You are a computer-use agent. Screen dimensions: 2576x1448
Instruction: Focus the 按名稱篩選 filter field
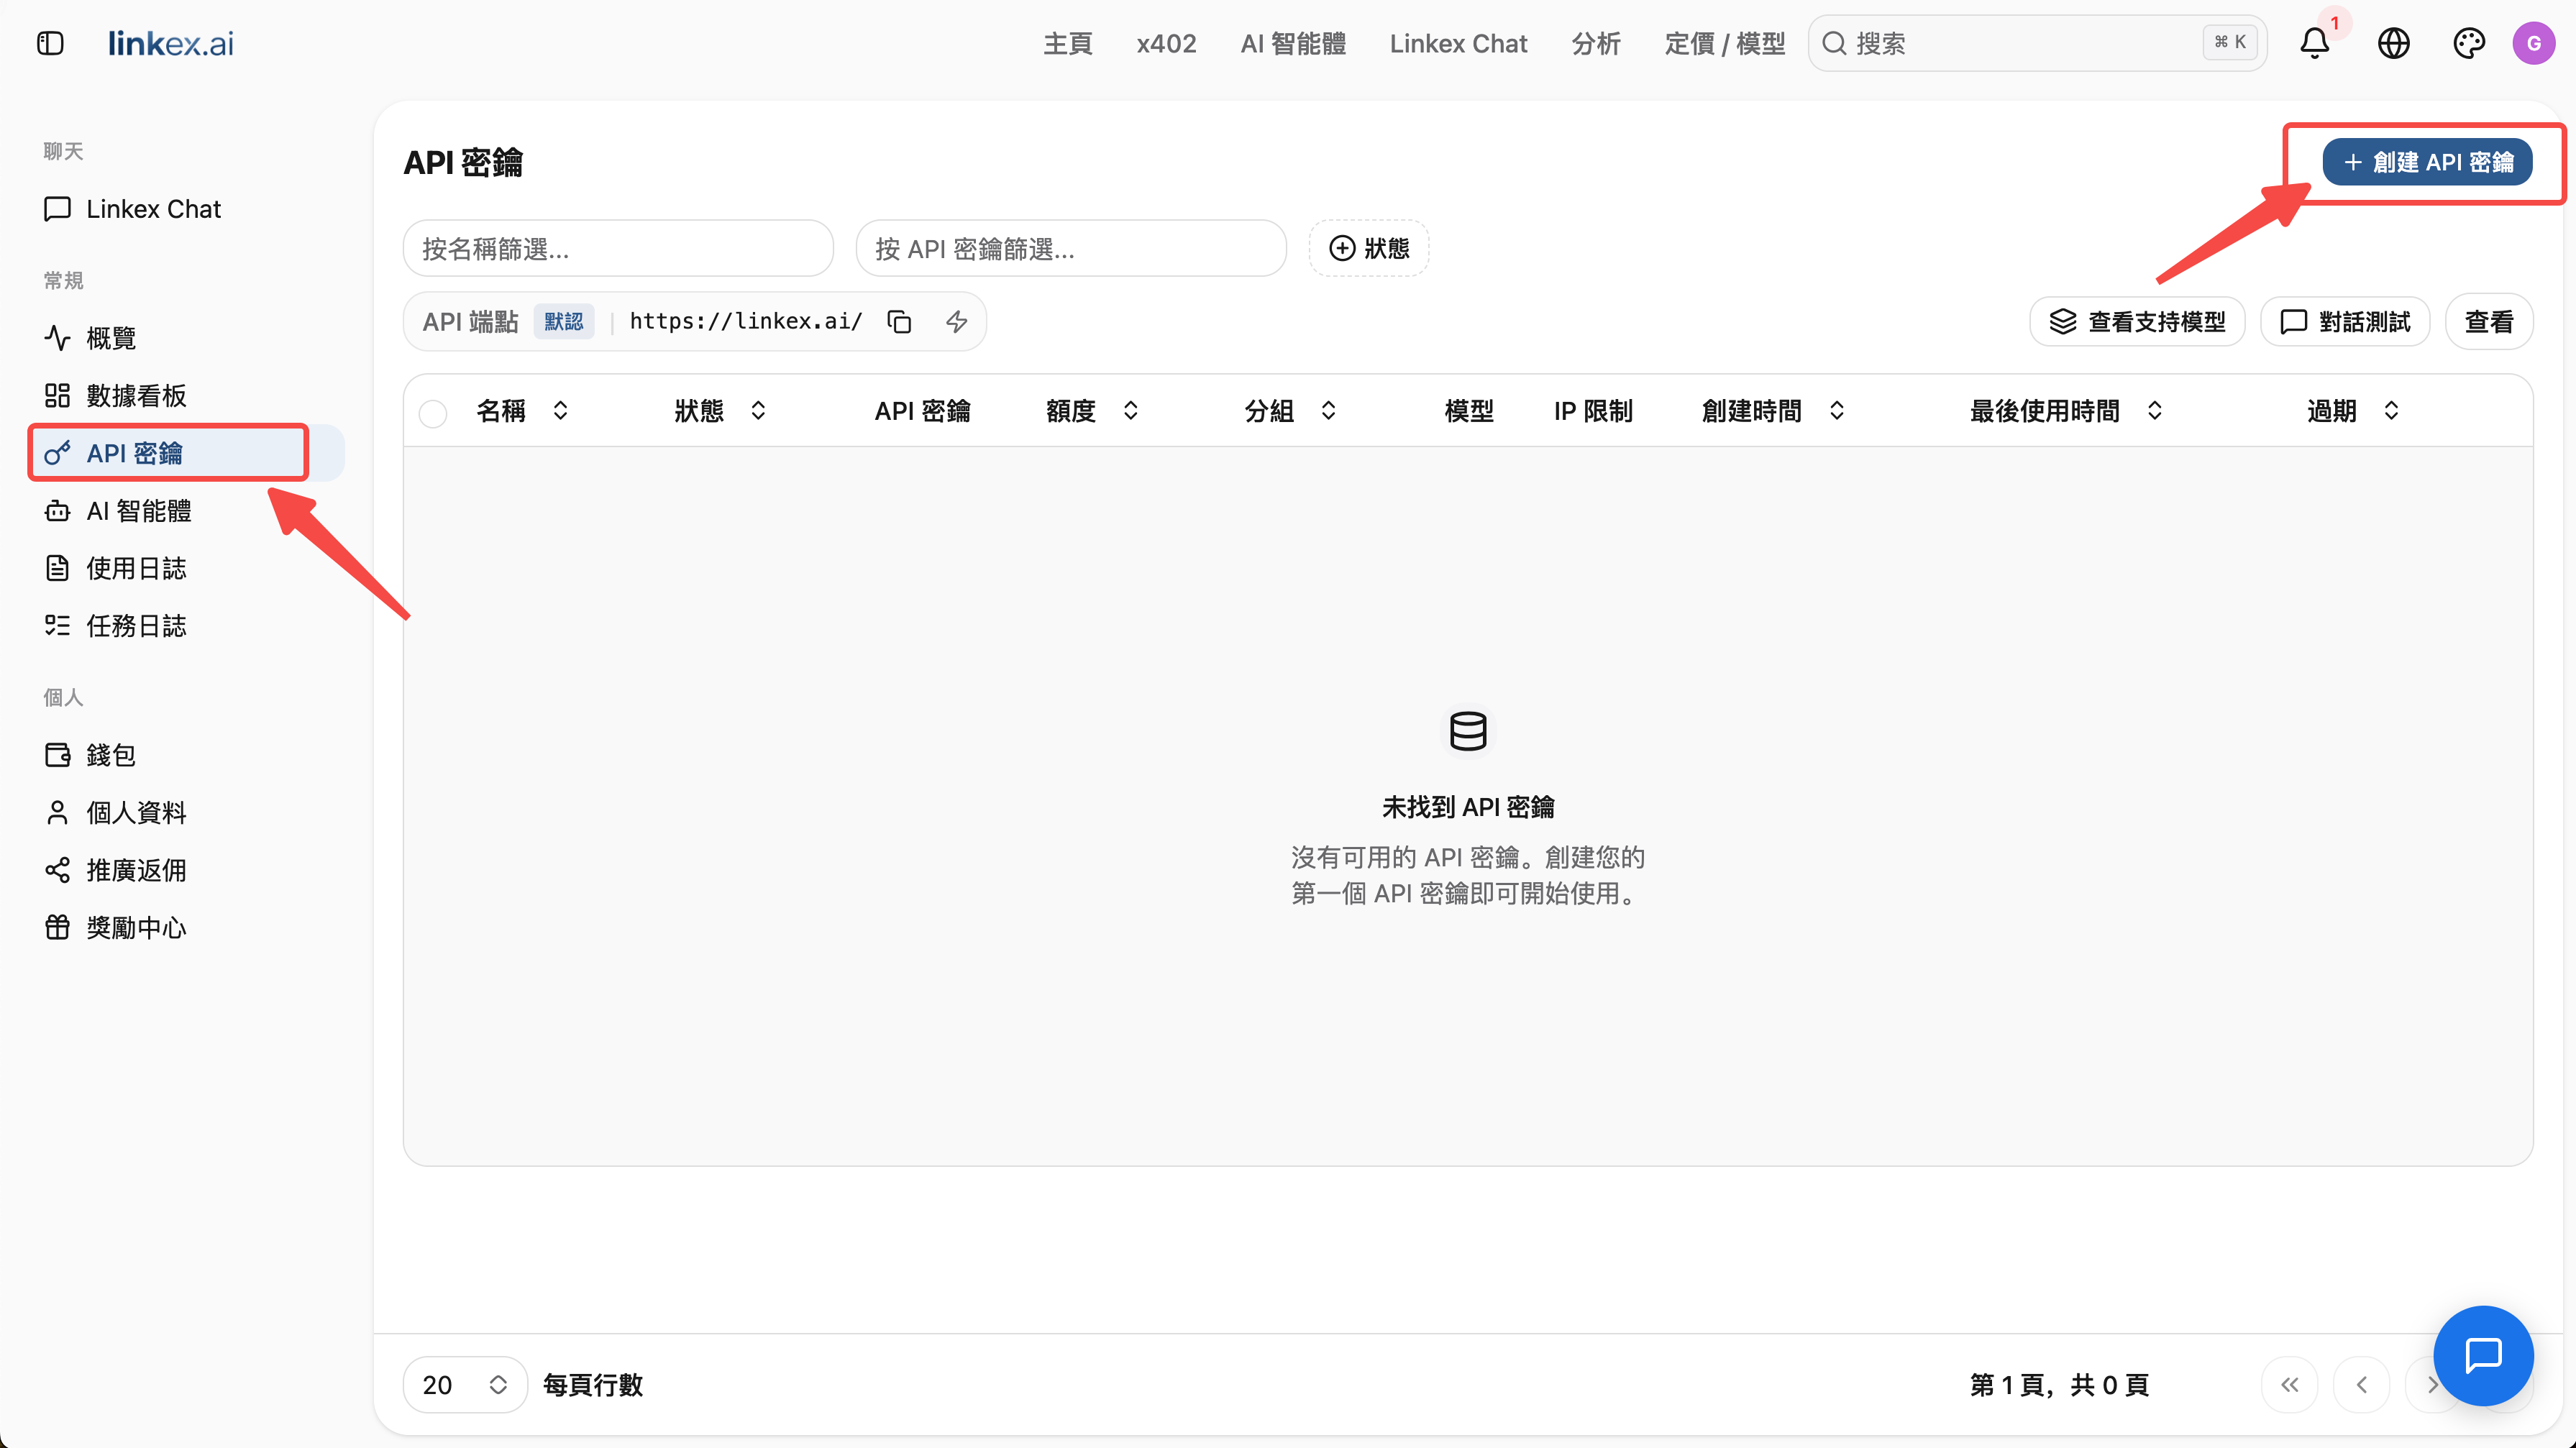[x=618, y=248]
